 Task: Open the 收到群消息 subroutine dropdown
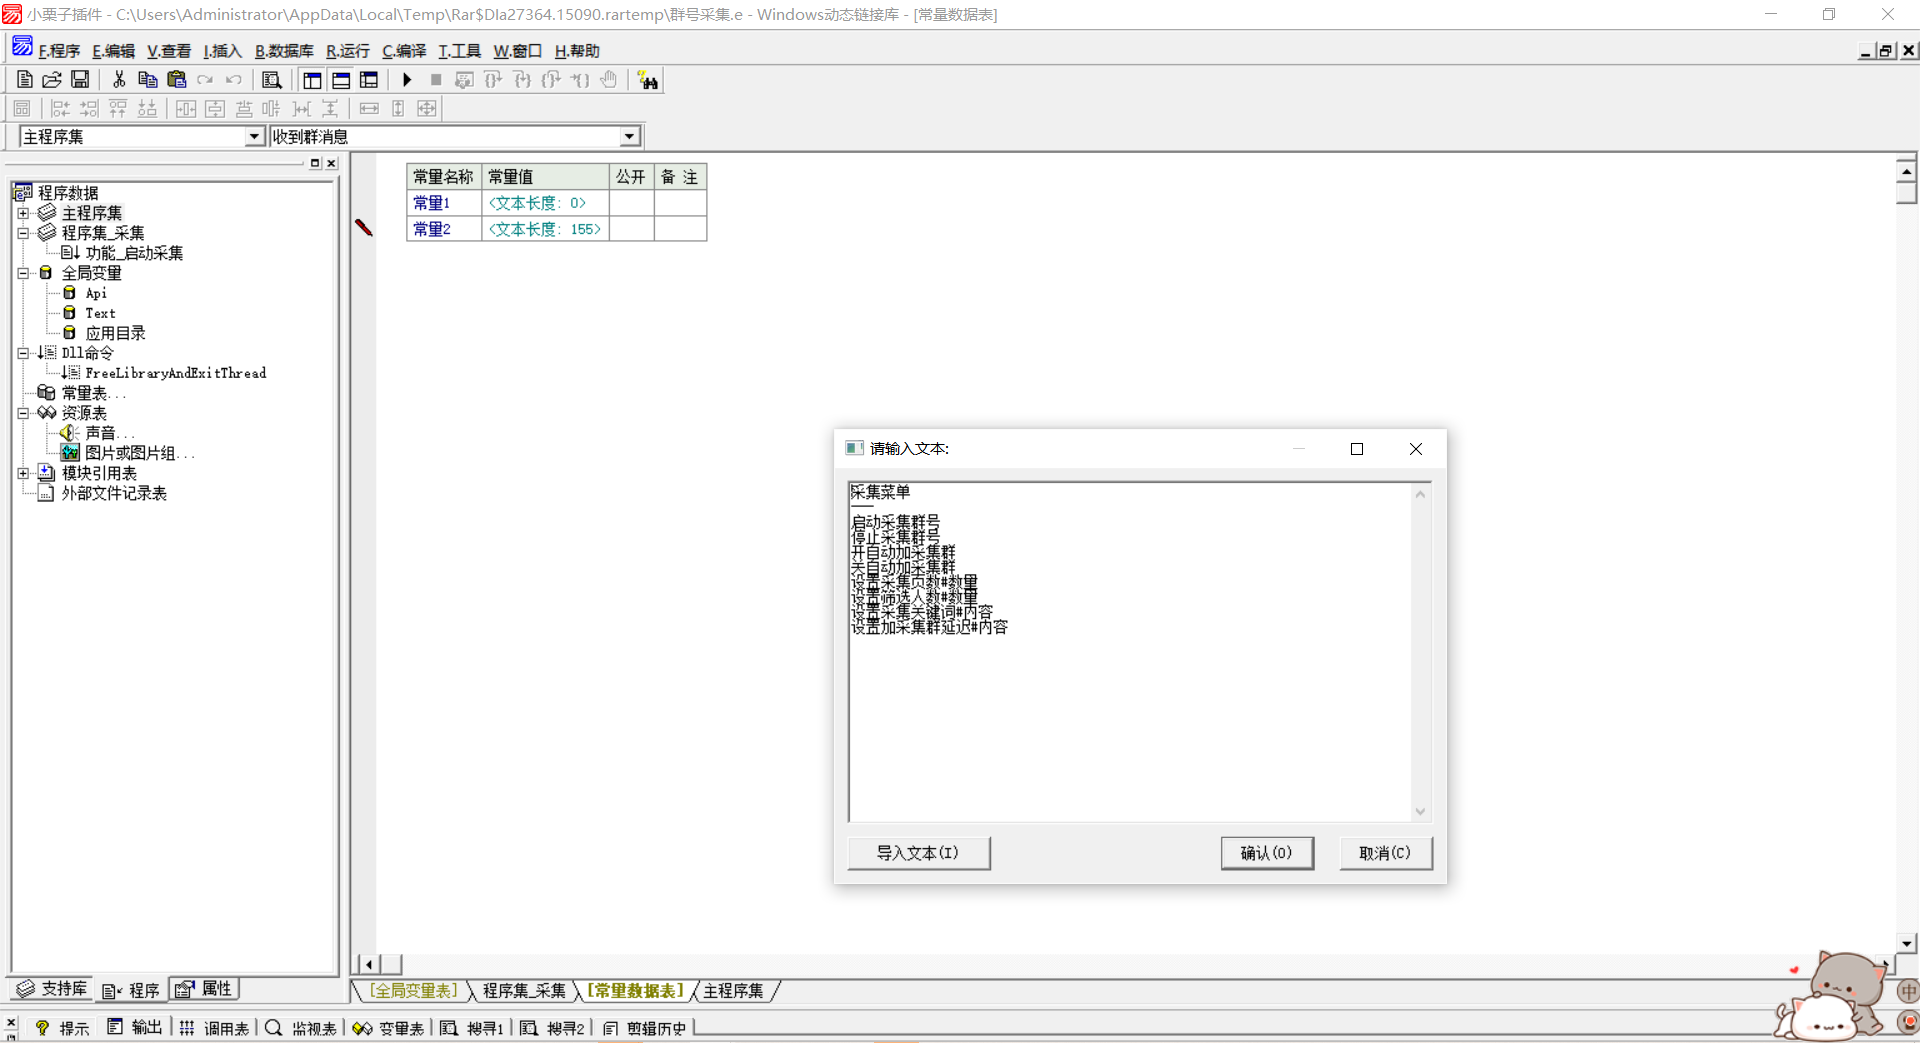click(x=629, y=137)
